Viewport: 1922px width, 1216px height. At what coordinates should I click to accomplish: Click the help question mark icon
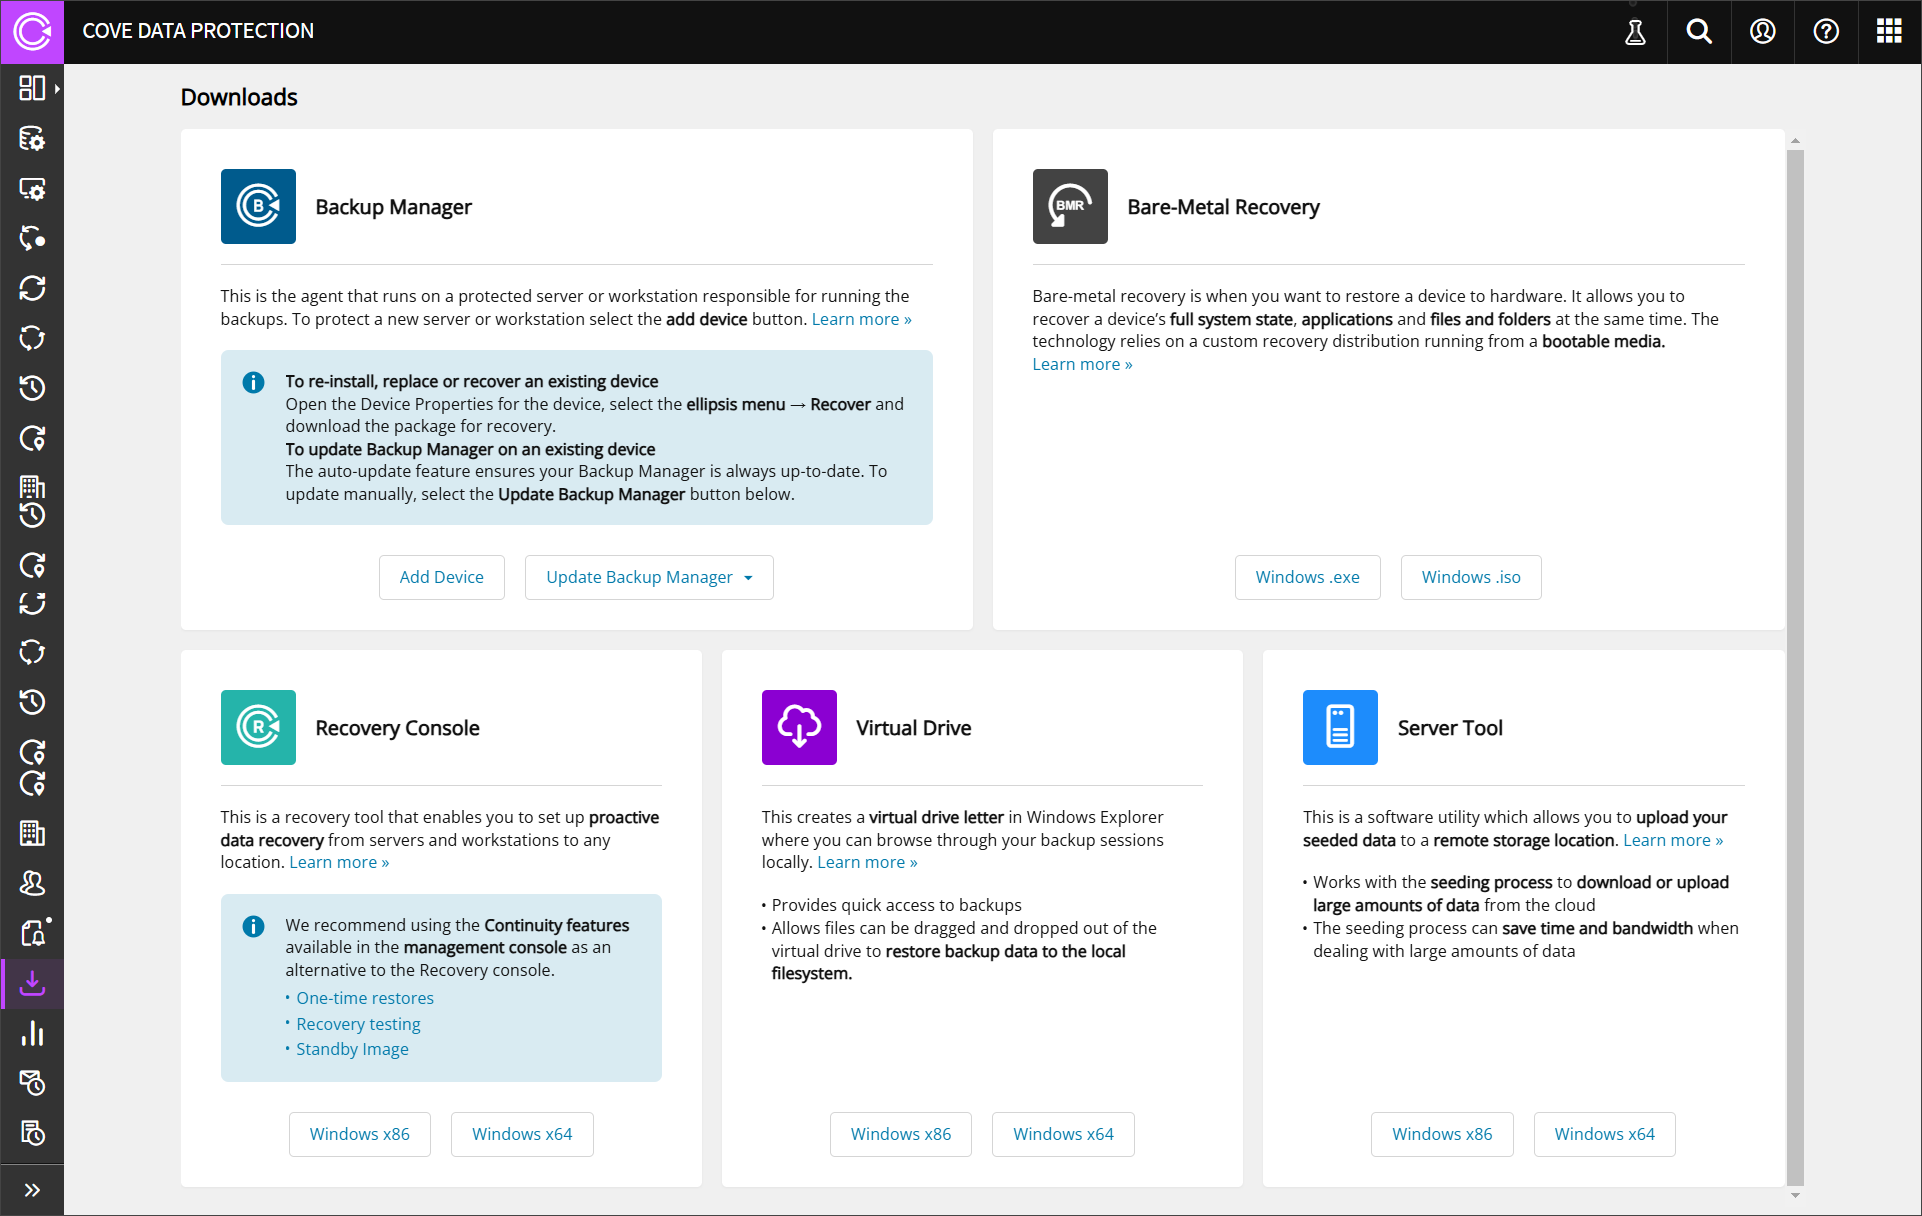coord(1826,32)
